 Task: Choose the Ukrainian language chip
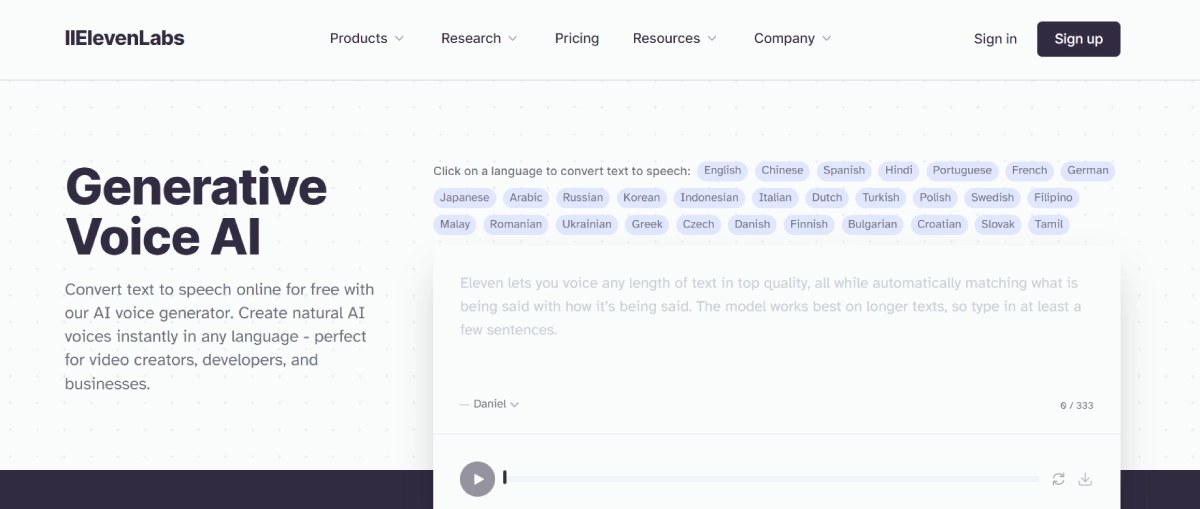(x=586, y=224)
